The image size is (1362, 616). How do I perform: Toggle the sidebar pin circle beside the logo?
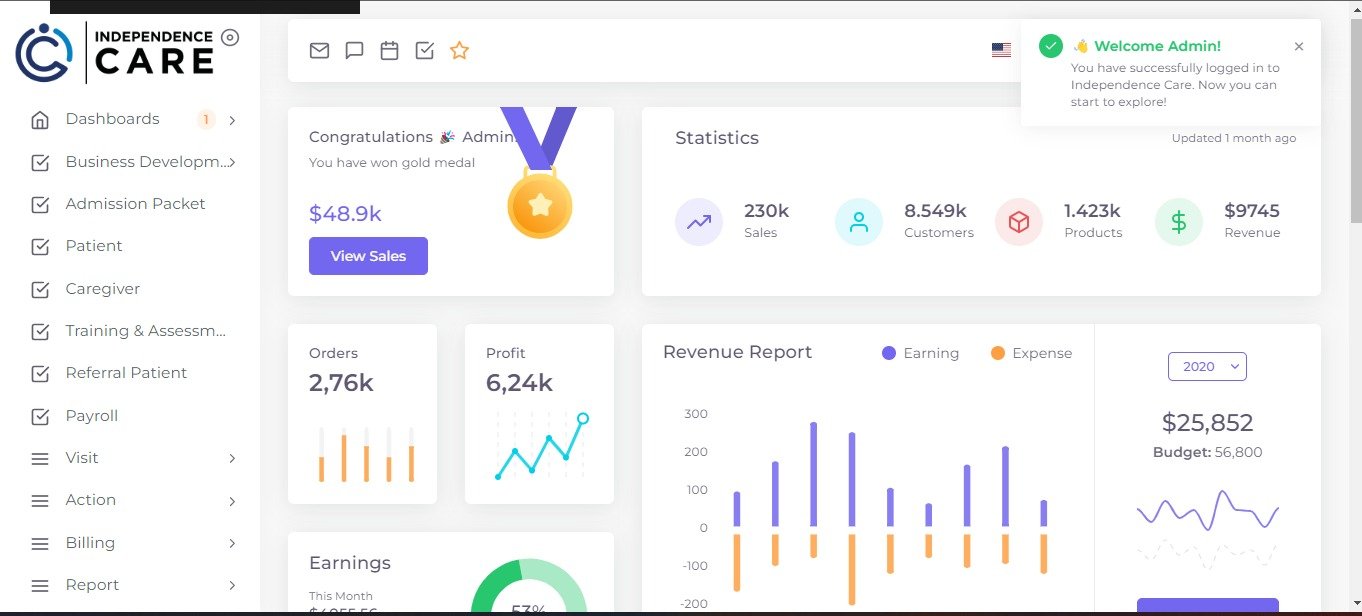[x=230, y=37]
